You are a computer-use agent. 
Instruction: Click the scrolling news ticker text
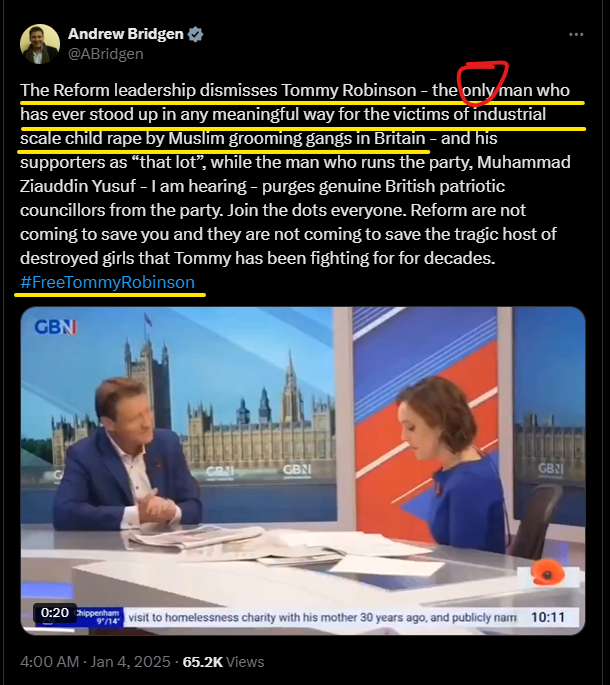pyautogui.click(x=322, y=617)
